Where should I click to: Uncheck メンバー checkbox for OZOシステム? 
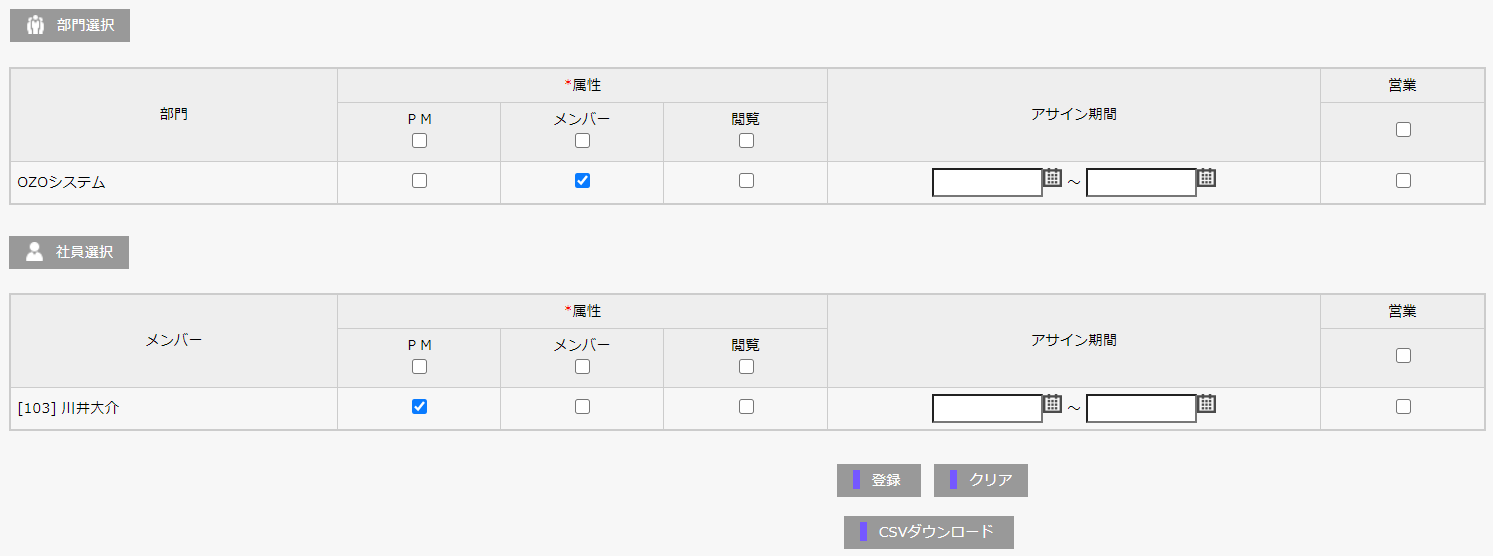[x=583, y=181]
